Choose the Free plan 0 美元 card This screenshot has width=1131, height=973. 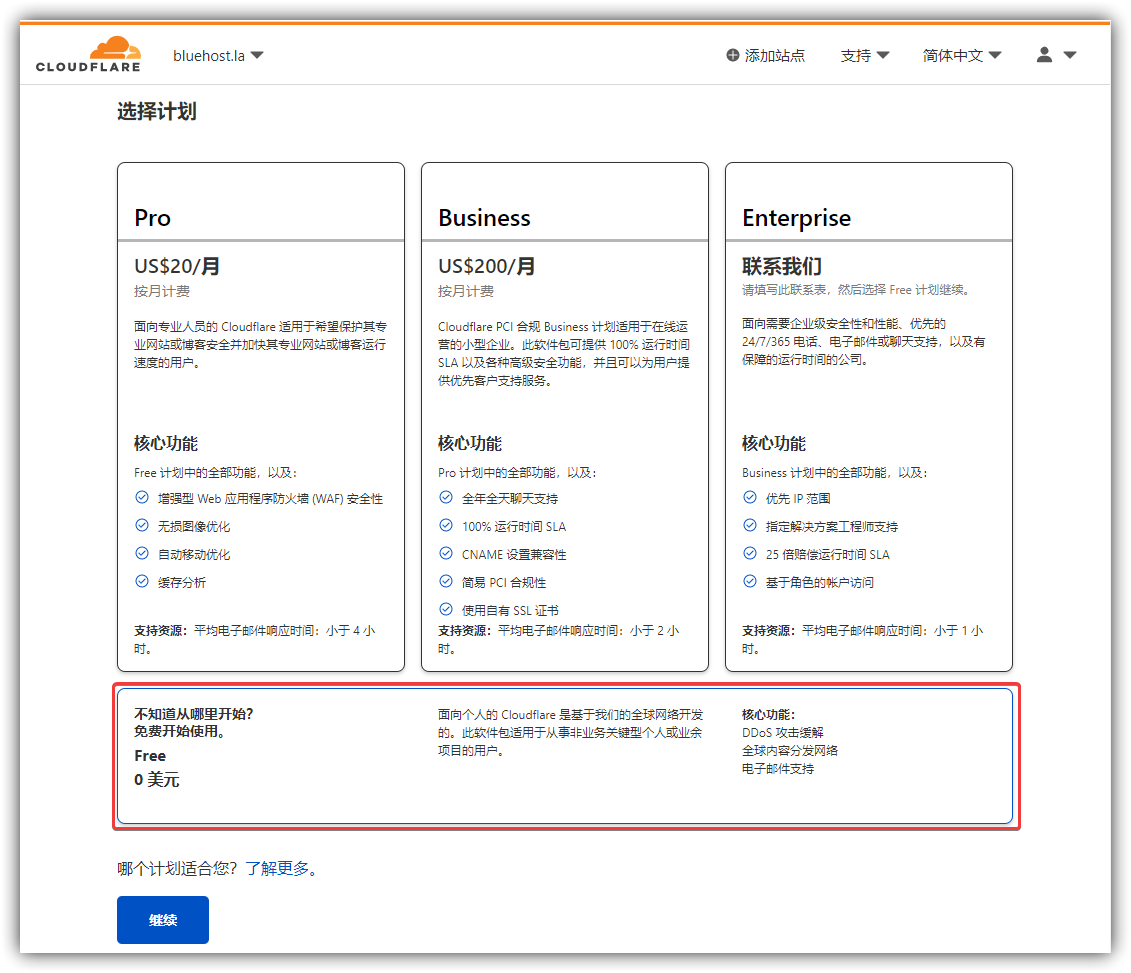565,756
